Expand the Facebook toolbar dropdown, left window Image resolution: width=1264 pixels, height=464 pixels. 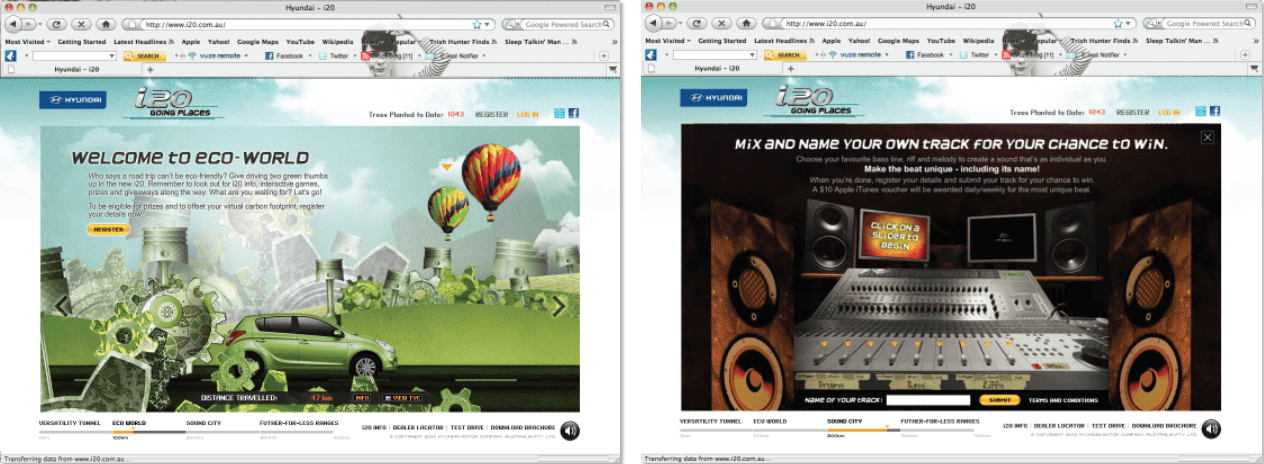tap(308, 56)
